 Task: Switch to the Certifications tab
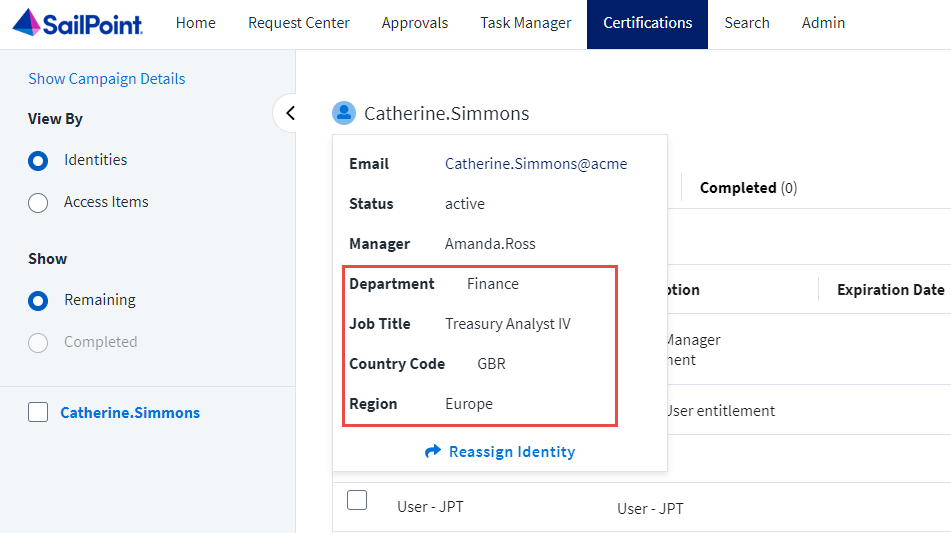click(x=647, y=23)
